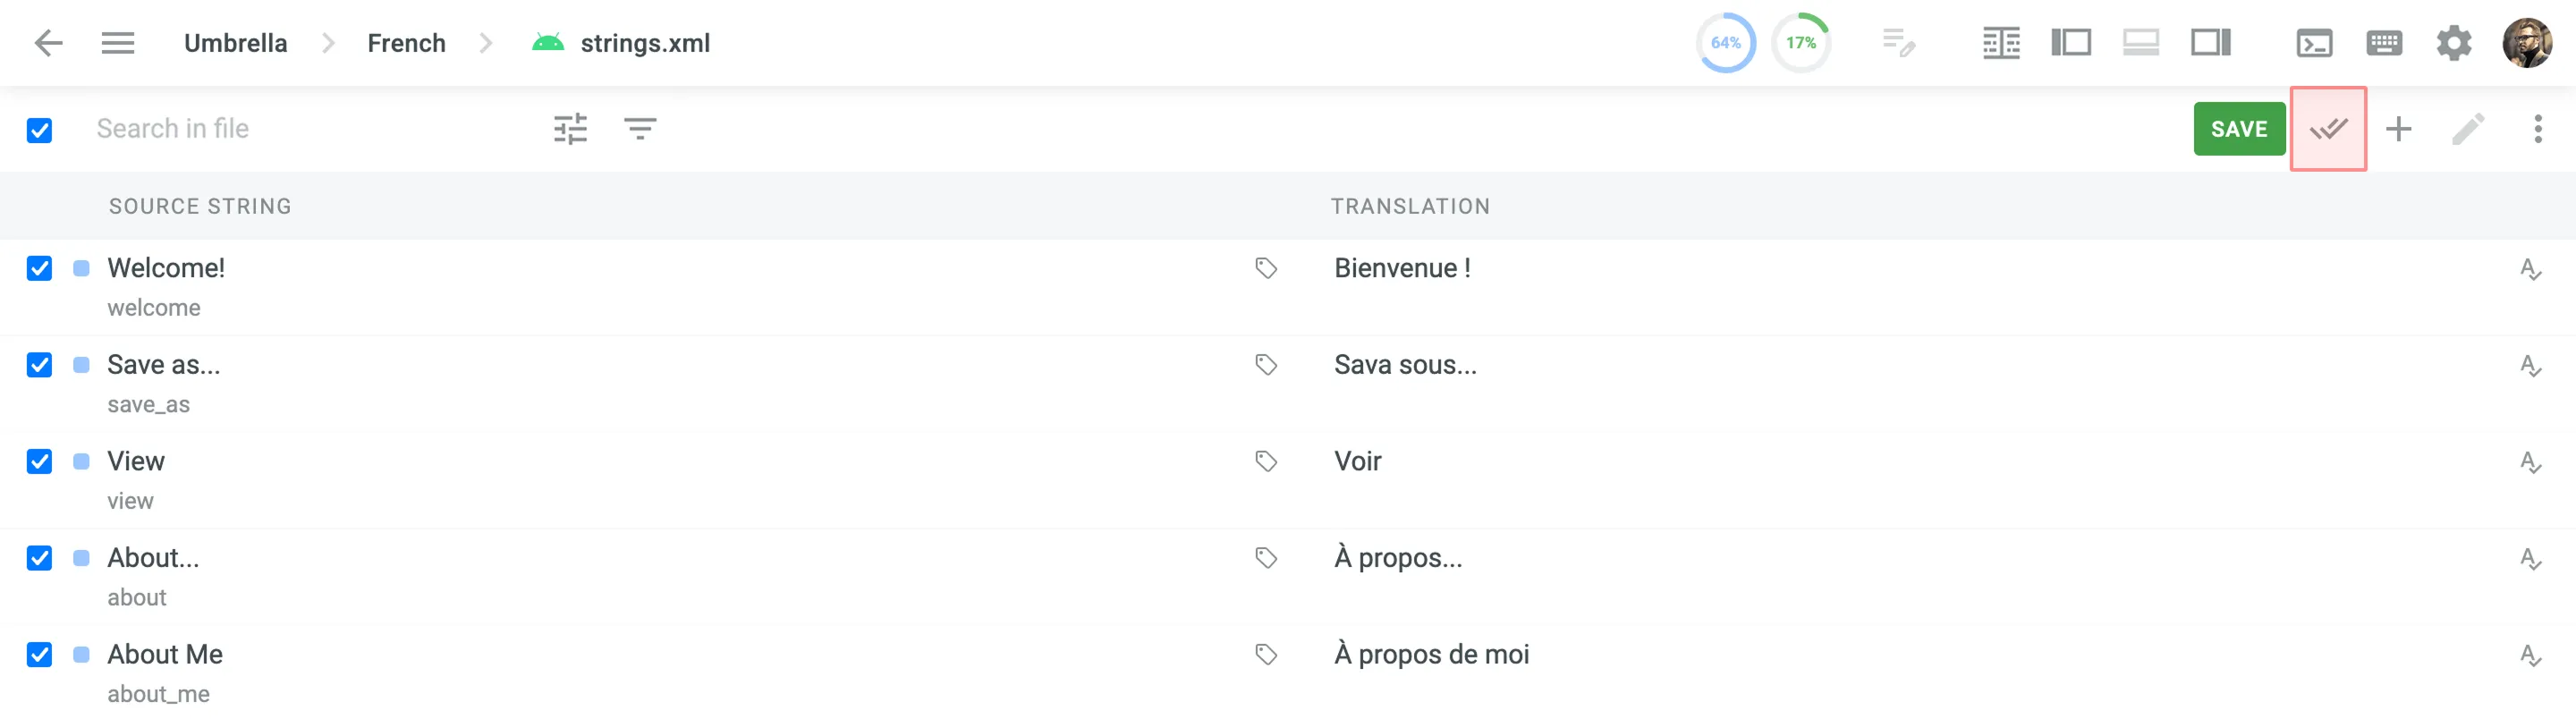The height and width of the screenshot is (719, 2576).
Task: Open advanced filter sliders icon
Action: click(570, 129)
